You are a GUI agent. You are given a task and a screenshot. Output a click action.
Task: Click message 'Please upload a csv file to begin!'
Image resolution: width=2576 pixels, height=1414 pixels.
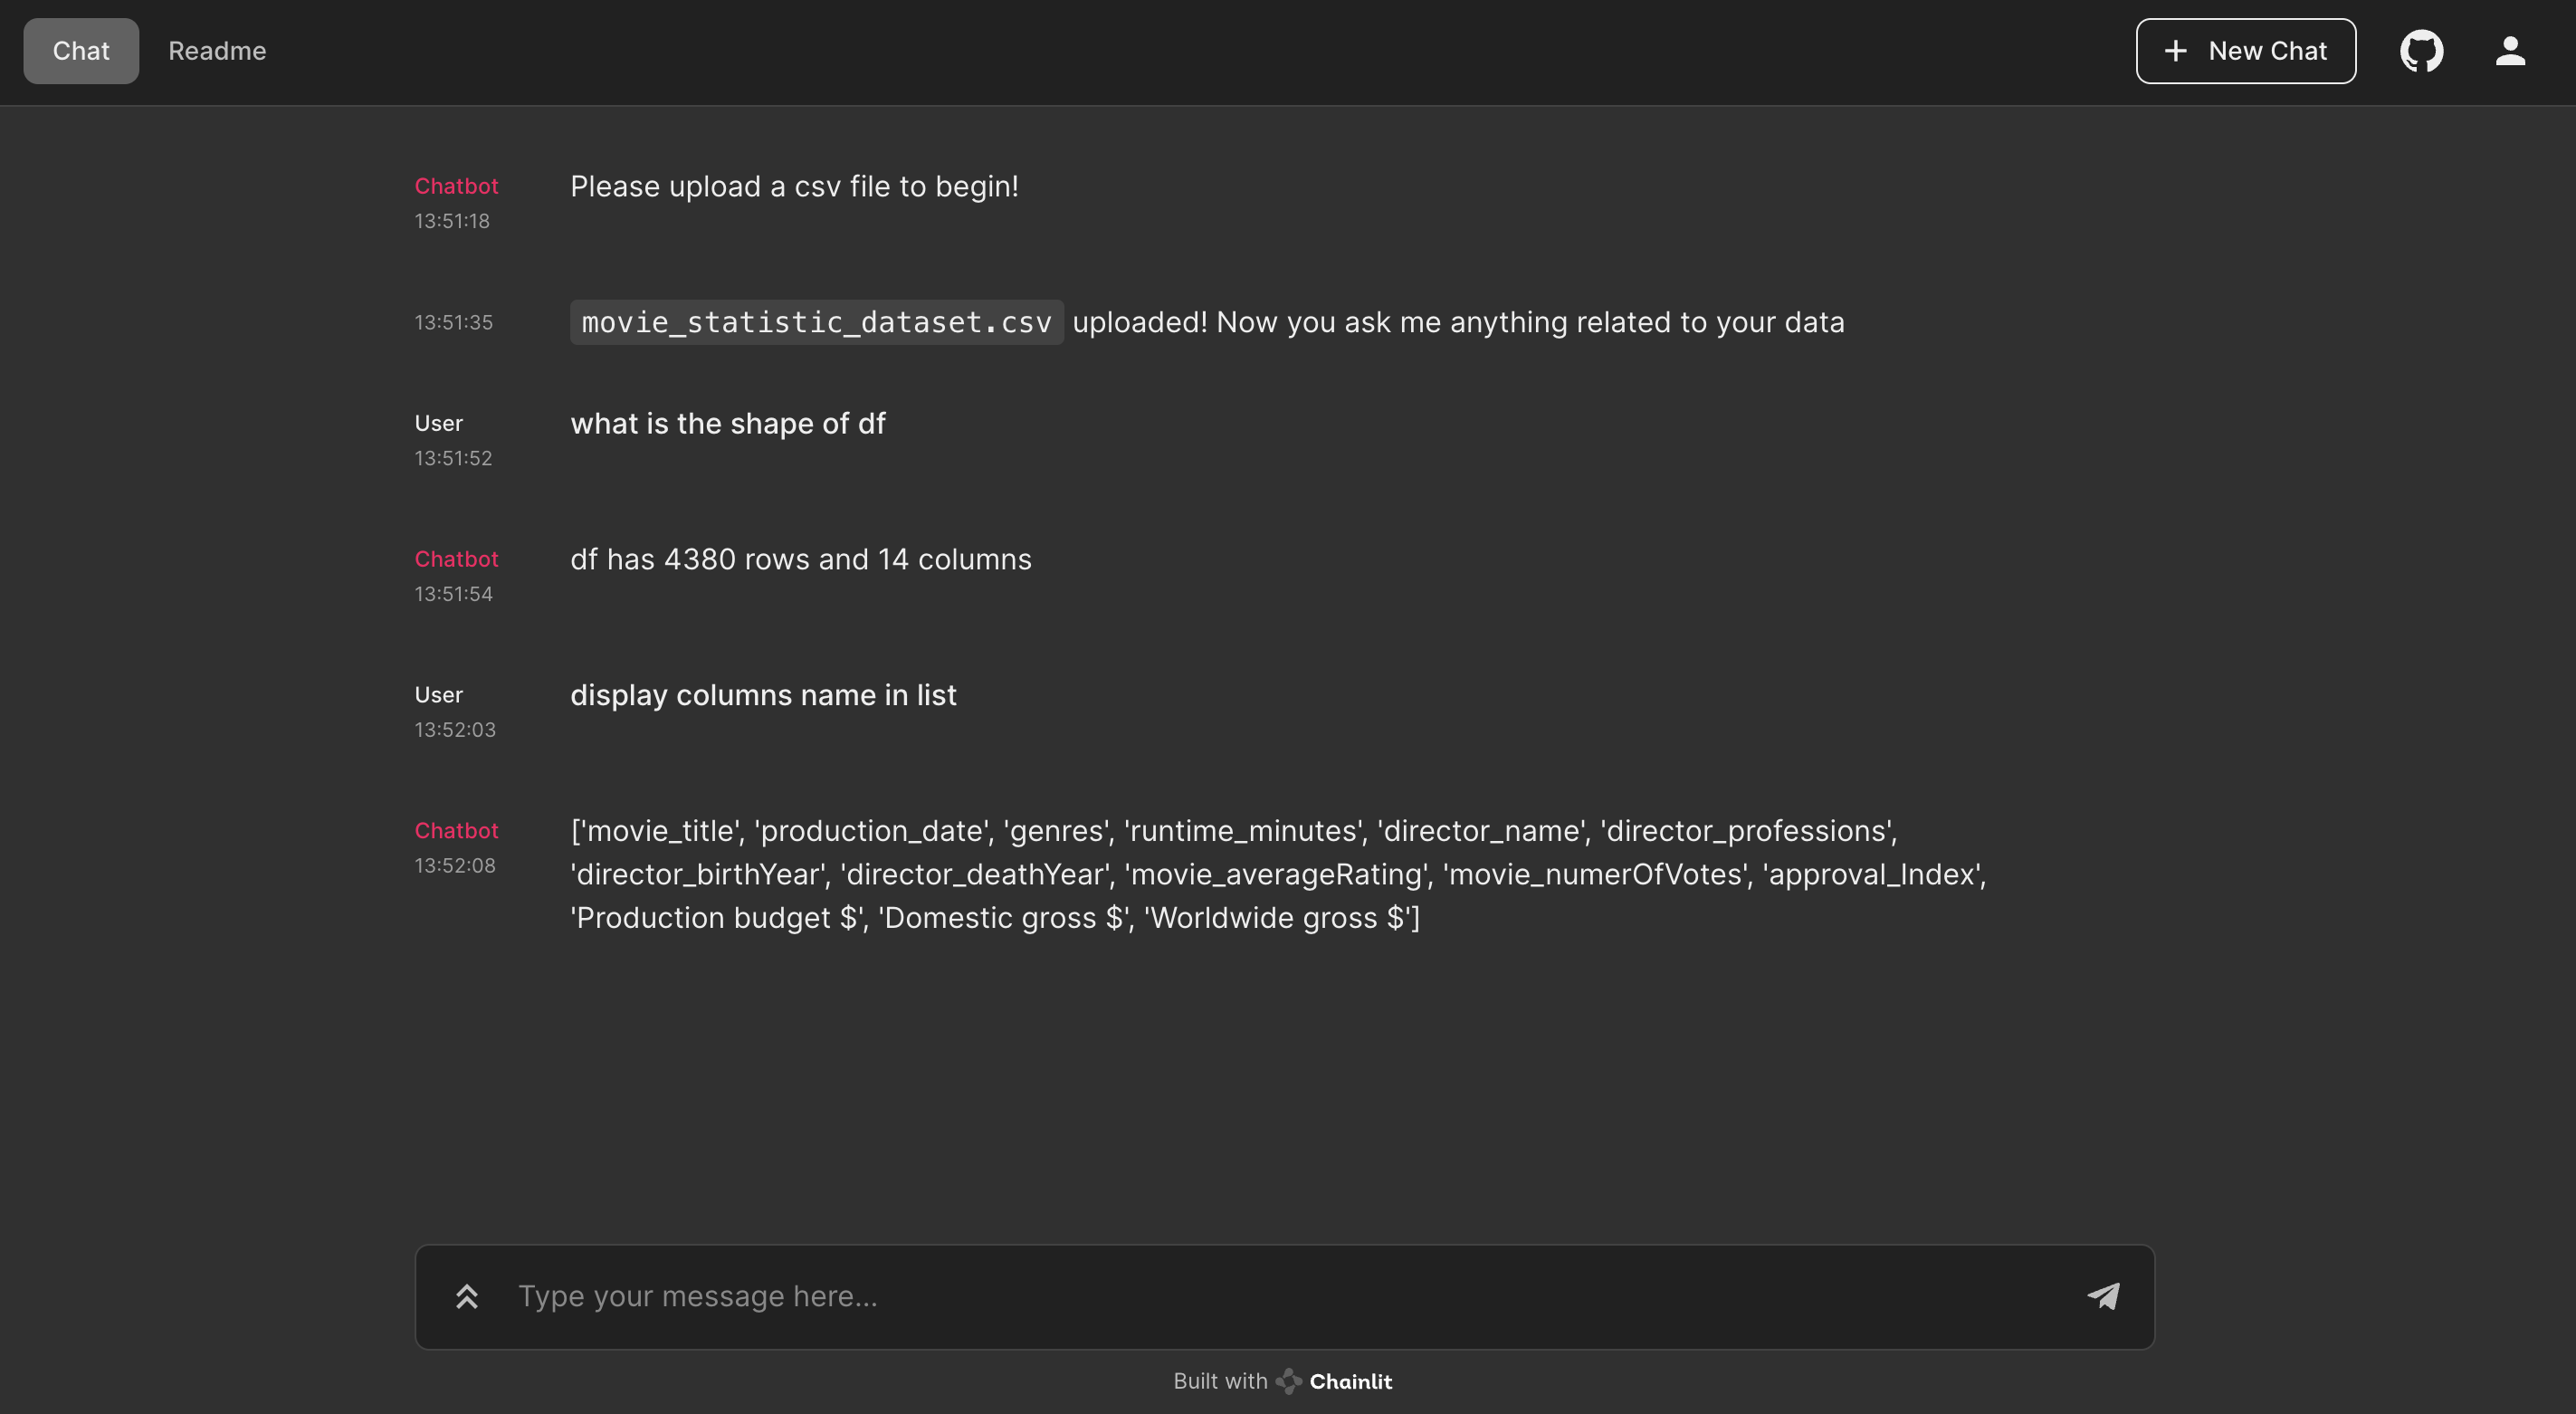(794, 187)
